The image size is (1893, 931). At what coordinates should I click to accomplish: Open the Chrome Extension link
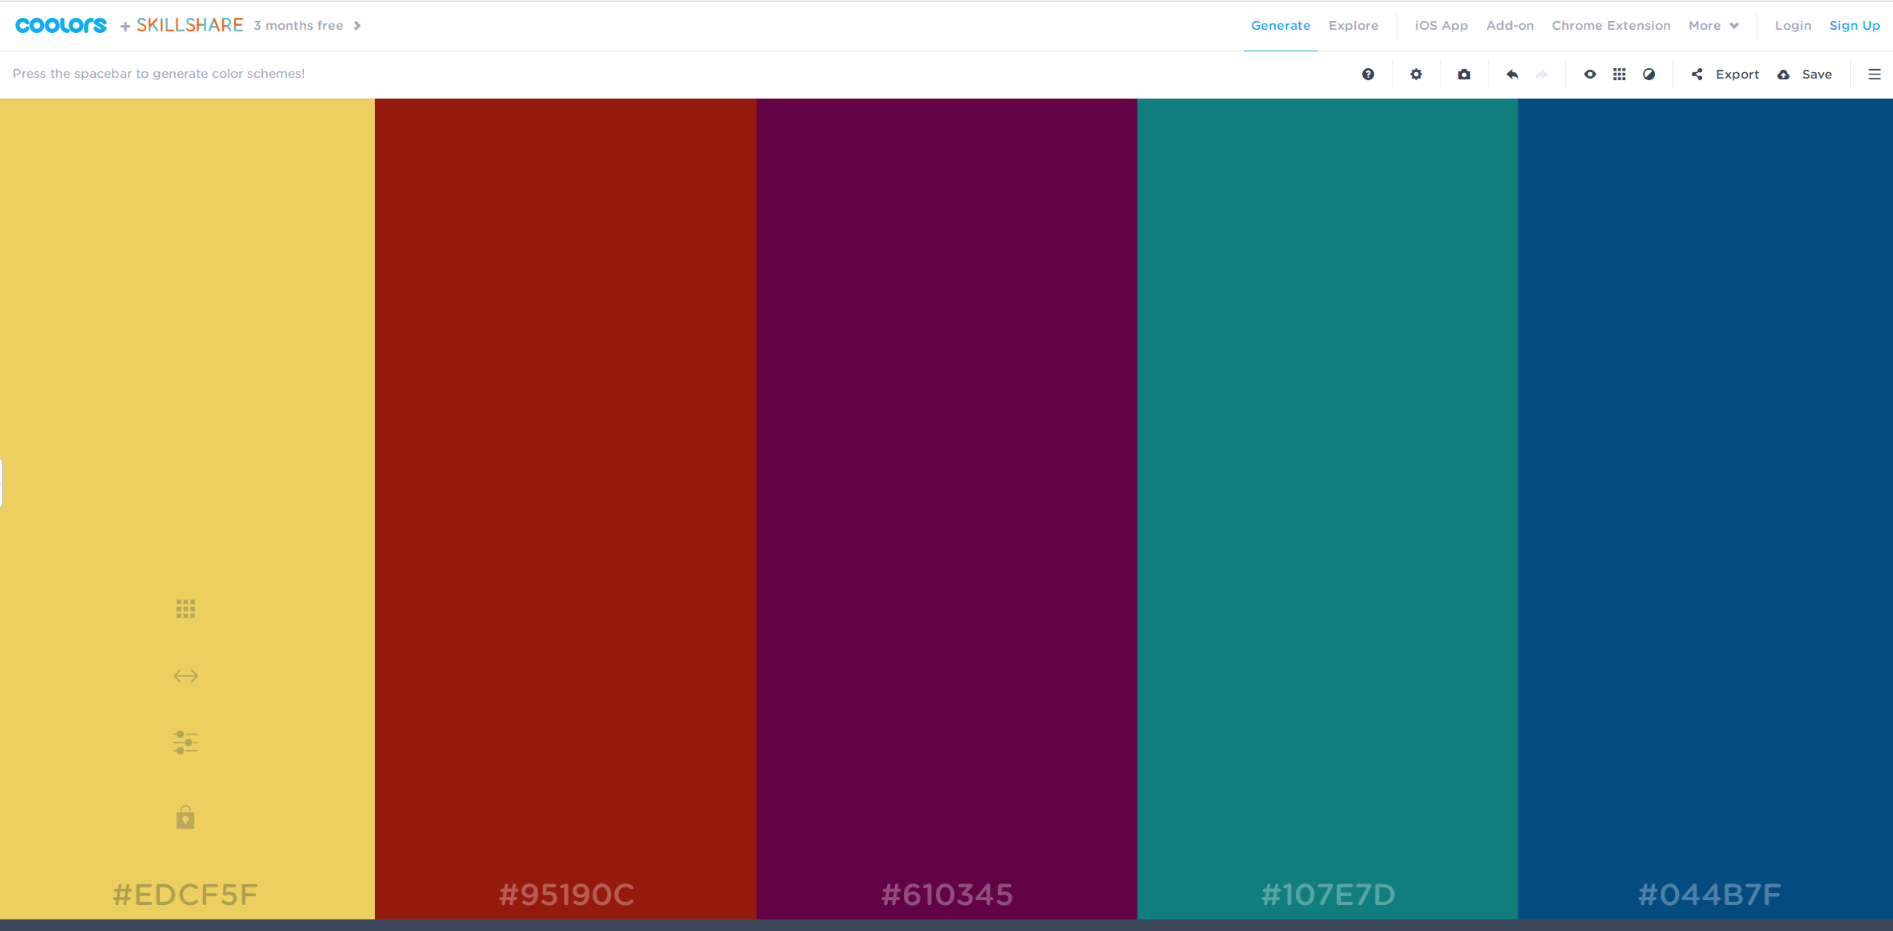pyautogui.click(x=1611, y=26)
